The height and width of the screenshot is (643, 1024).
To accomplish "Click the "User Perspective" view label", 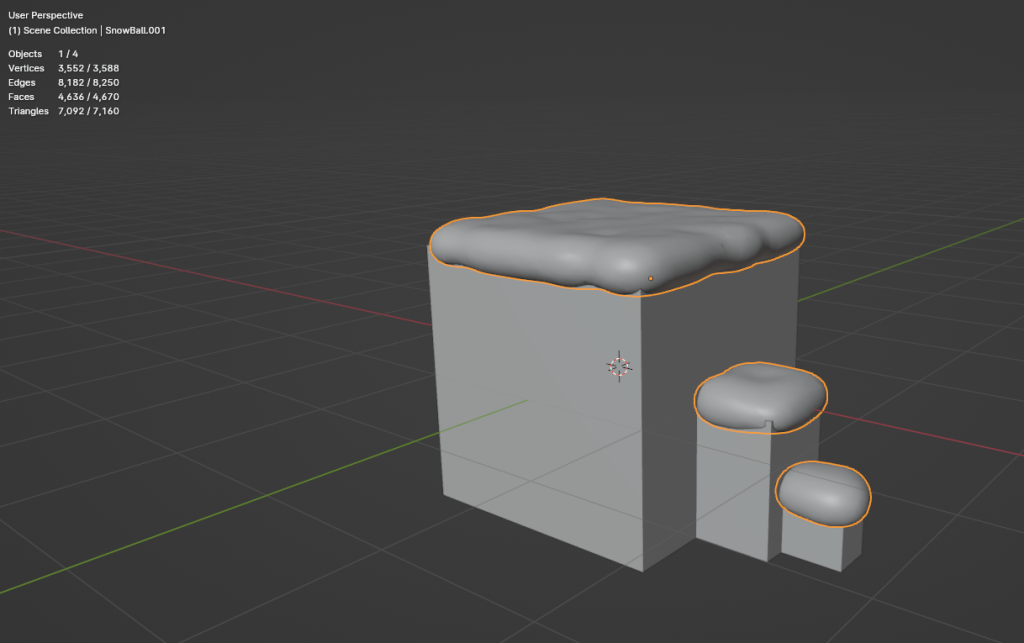I will [46, 16].
